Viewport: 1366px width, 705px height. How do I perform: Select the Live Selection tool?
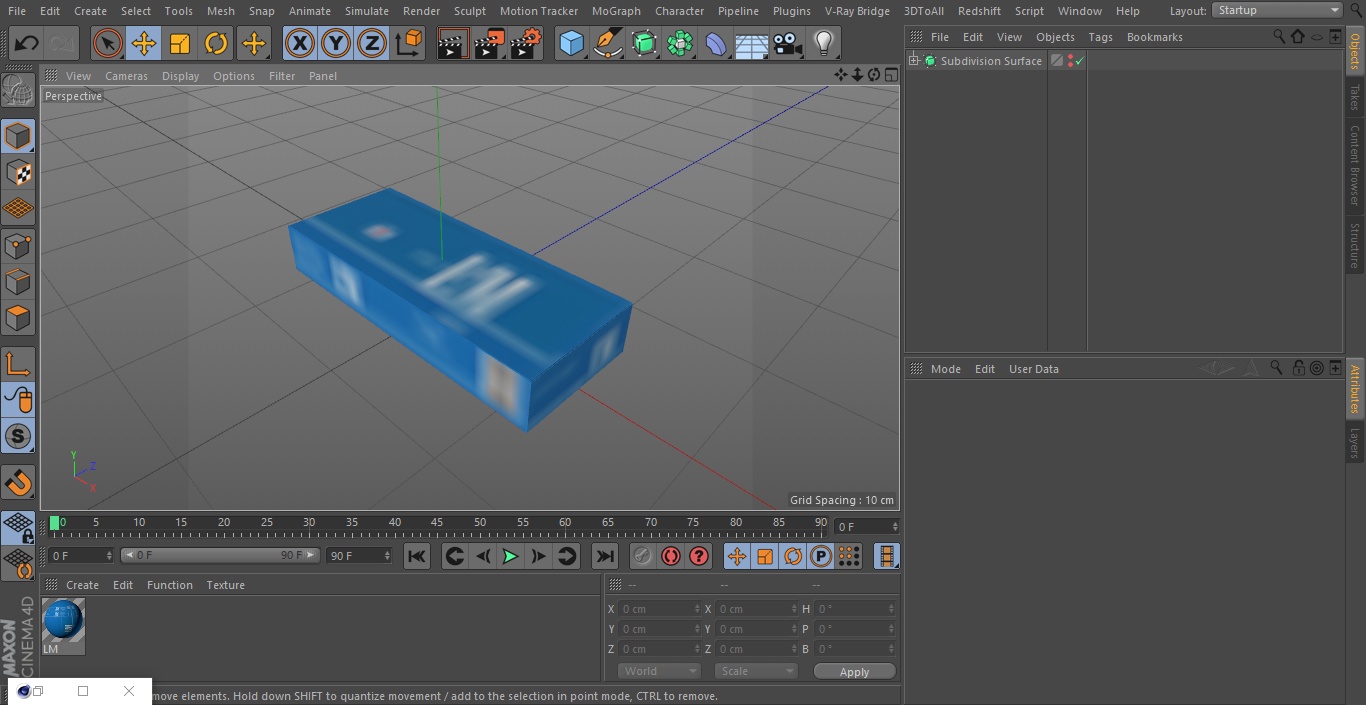(x=108, y=43)
